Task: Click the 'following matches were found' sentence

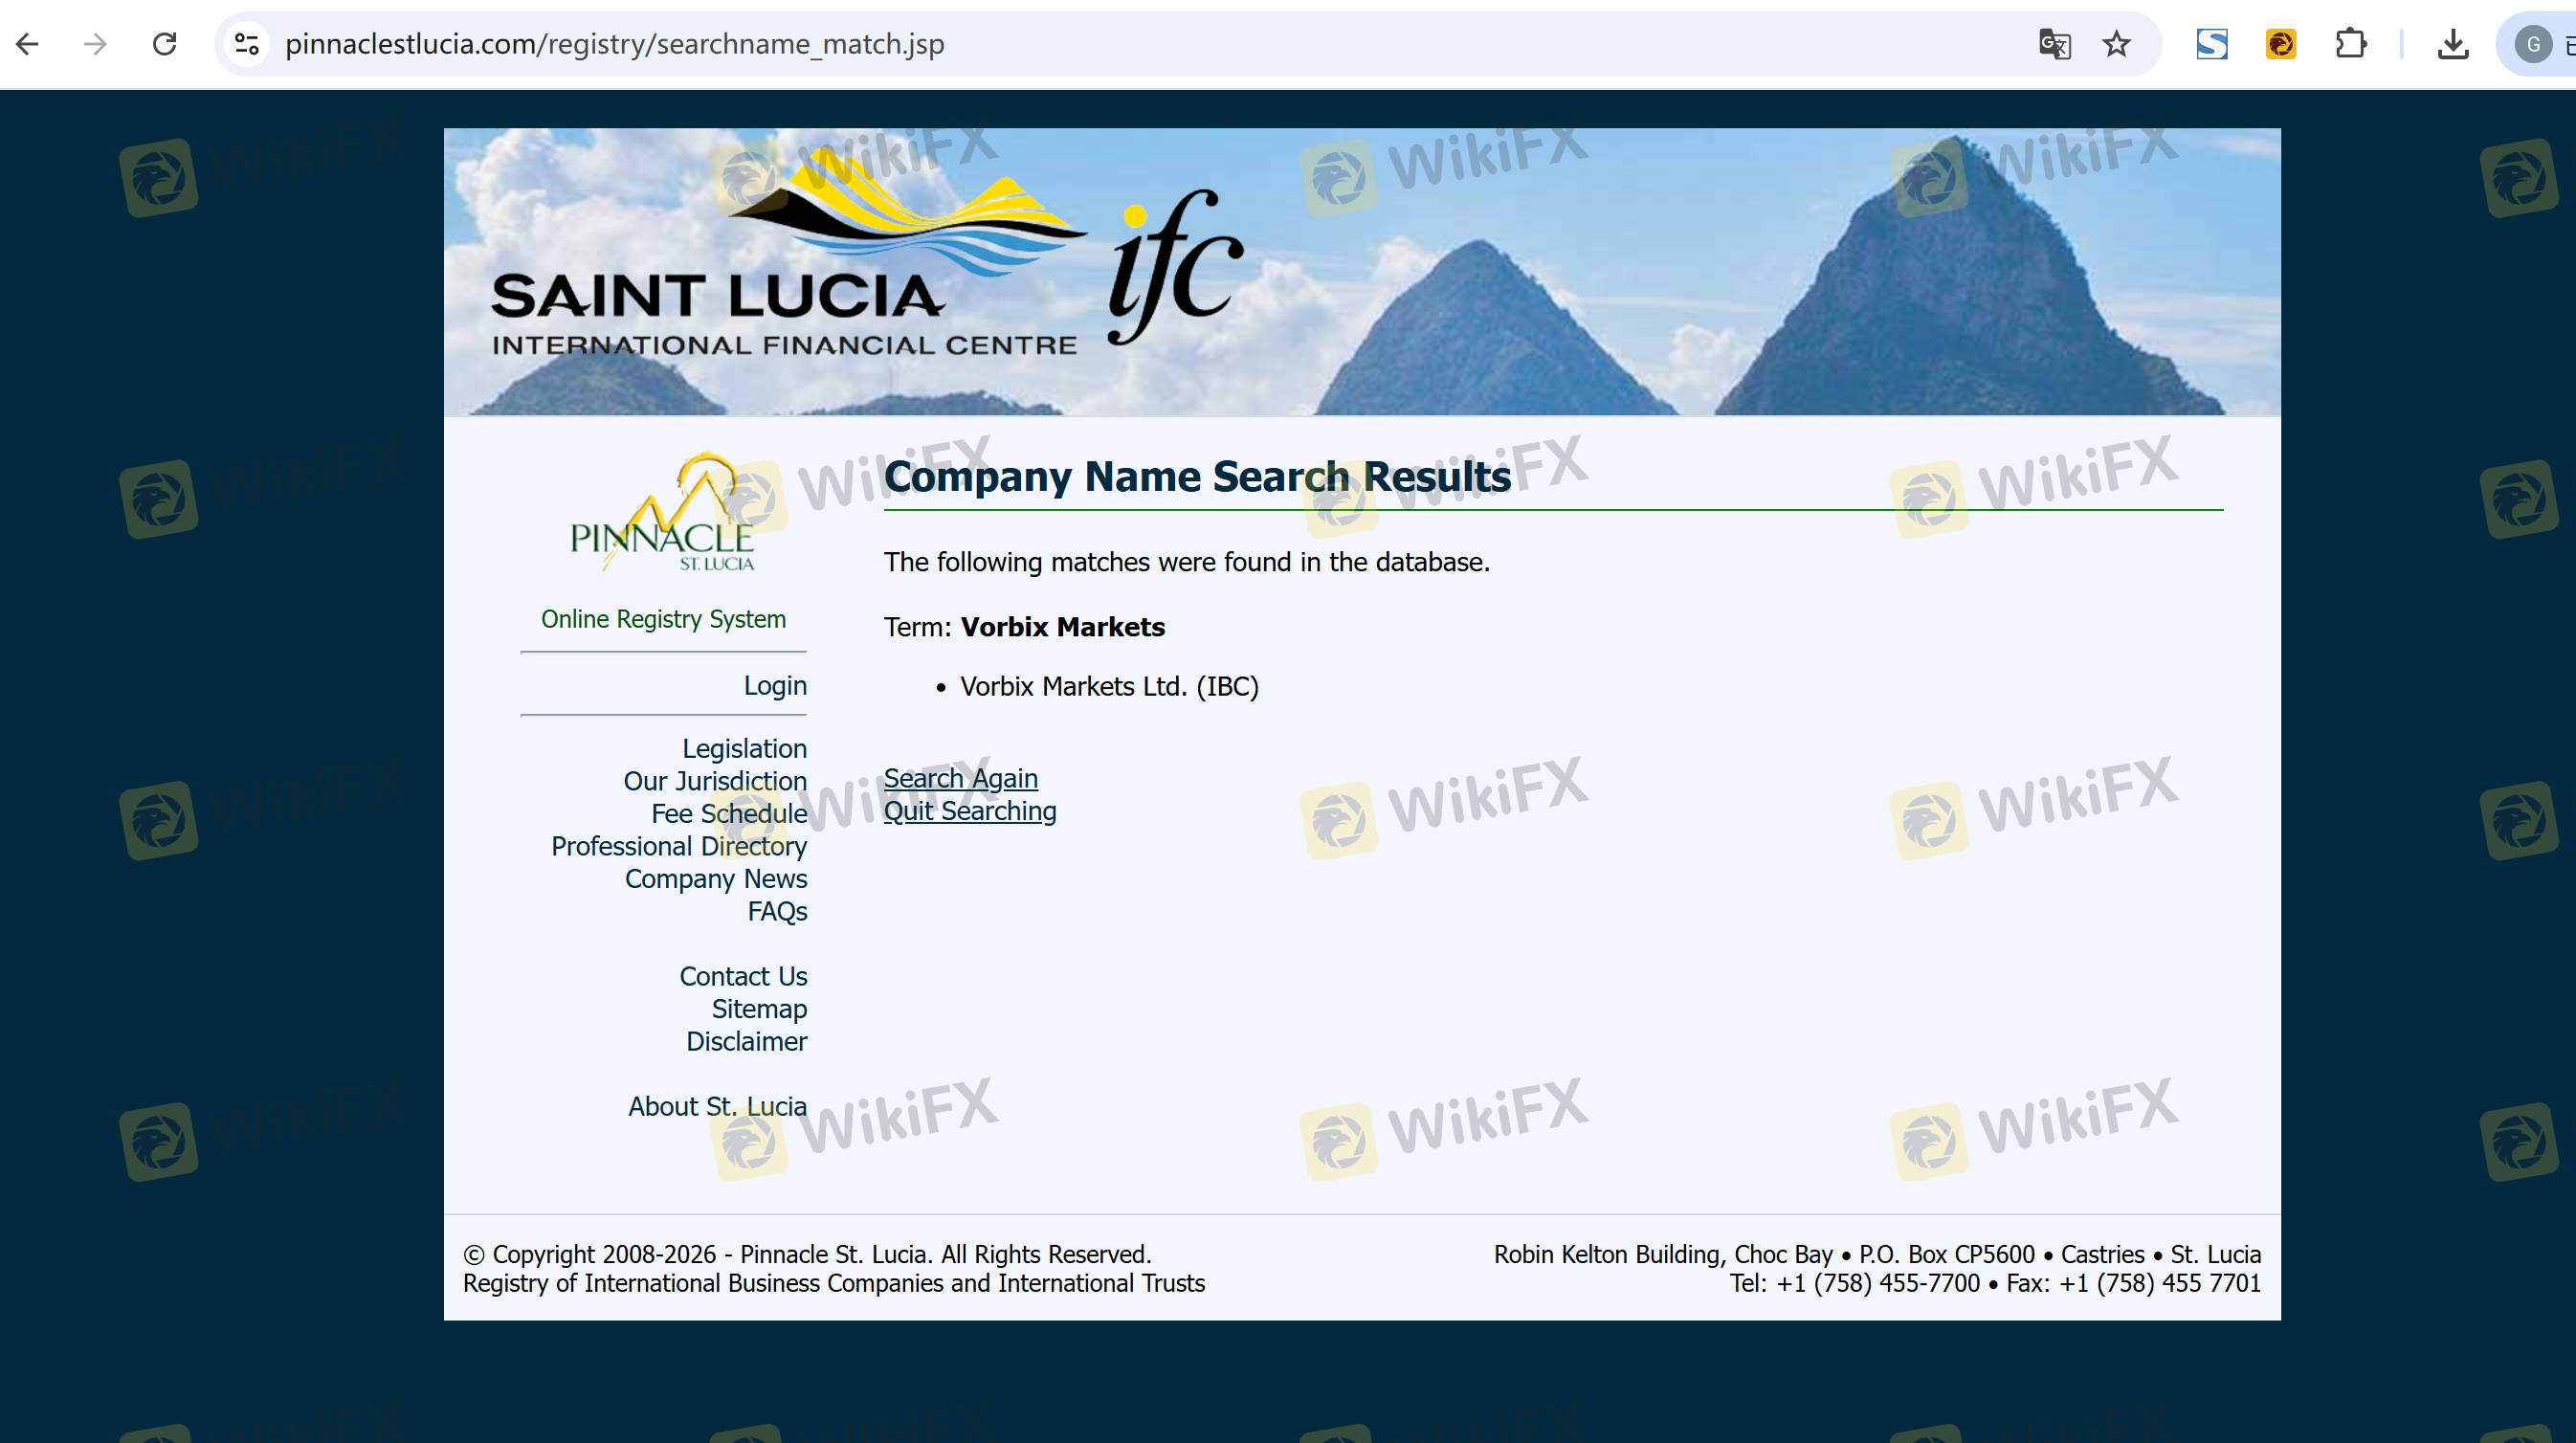Action: [1186, 562]
